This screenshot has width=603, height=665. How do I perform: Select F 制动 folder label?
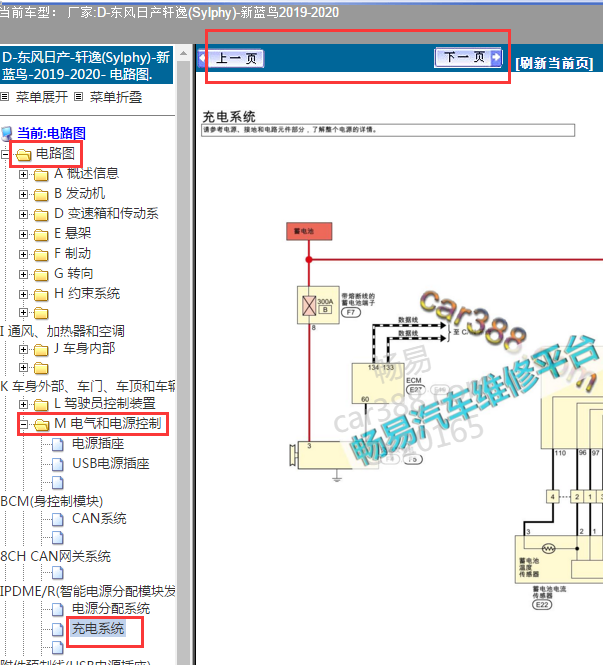click(73, 254)
